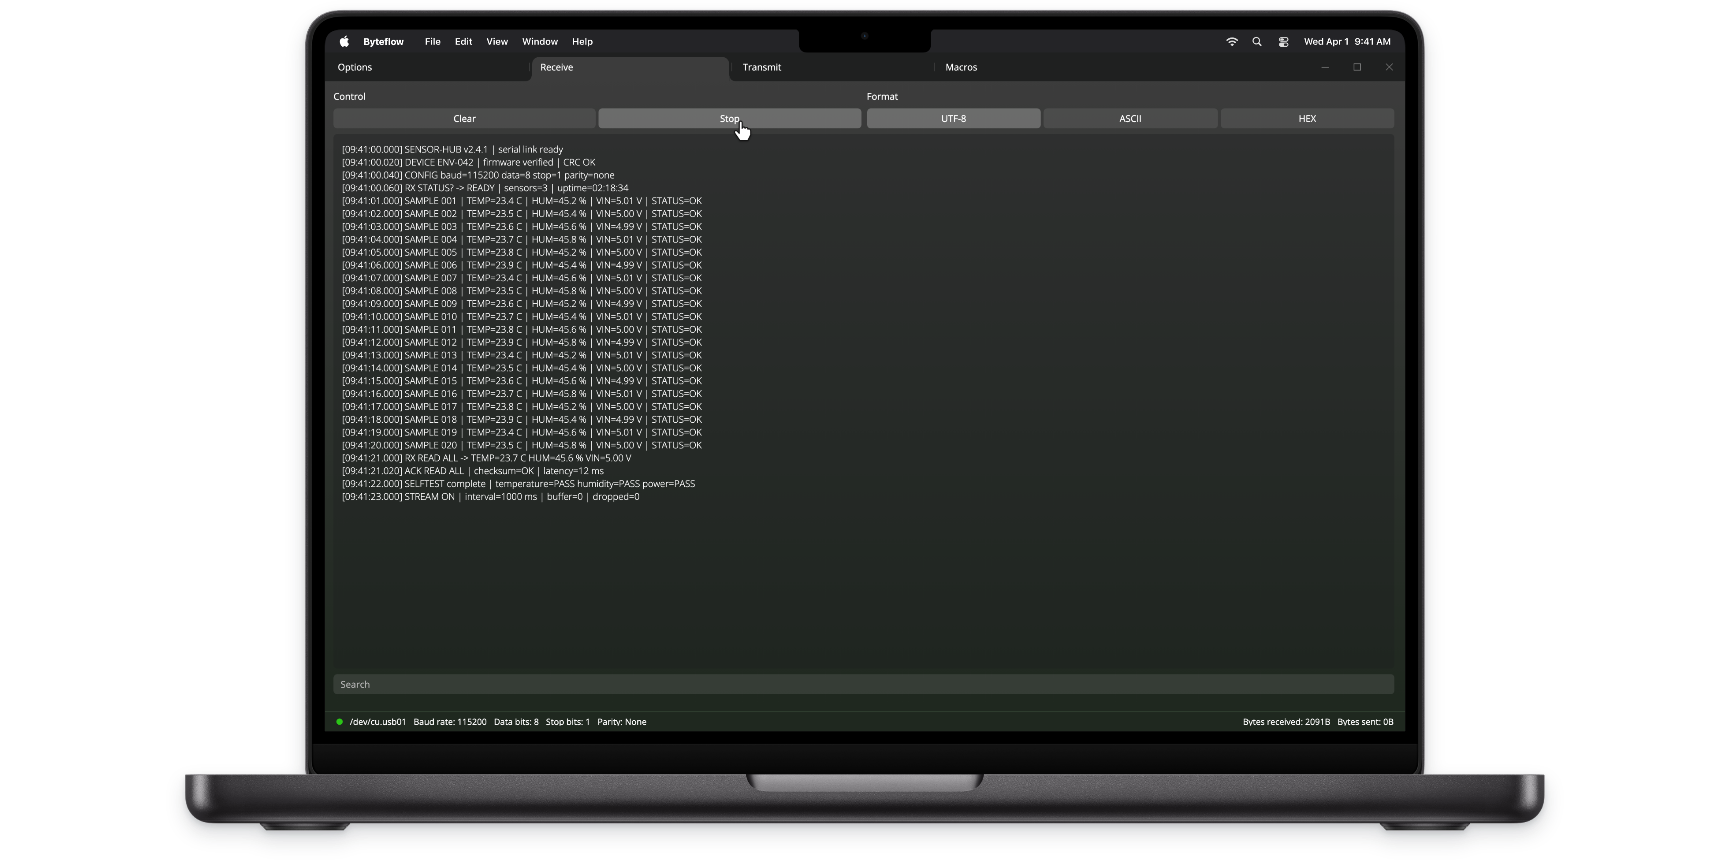Switch format to HEX
The width and height of the screenshot is (1730, 860).
tap(1307, 119)
